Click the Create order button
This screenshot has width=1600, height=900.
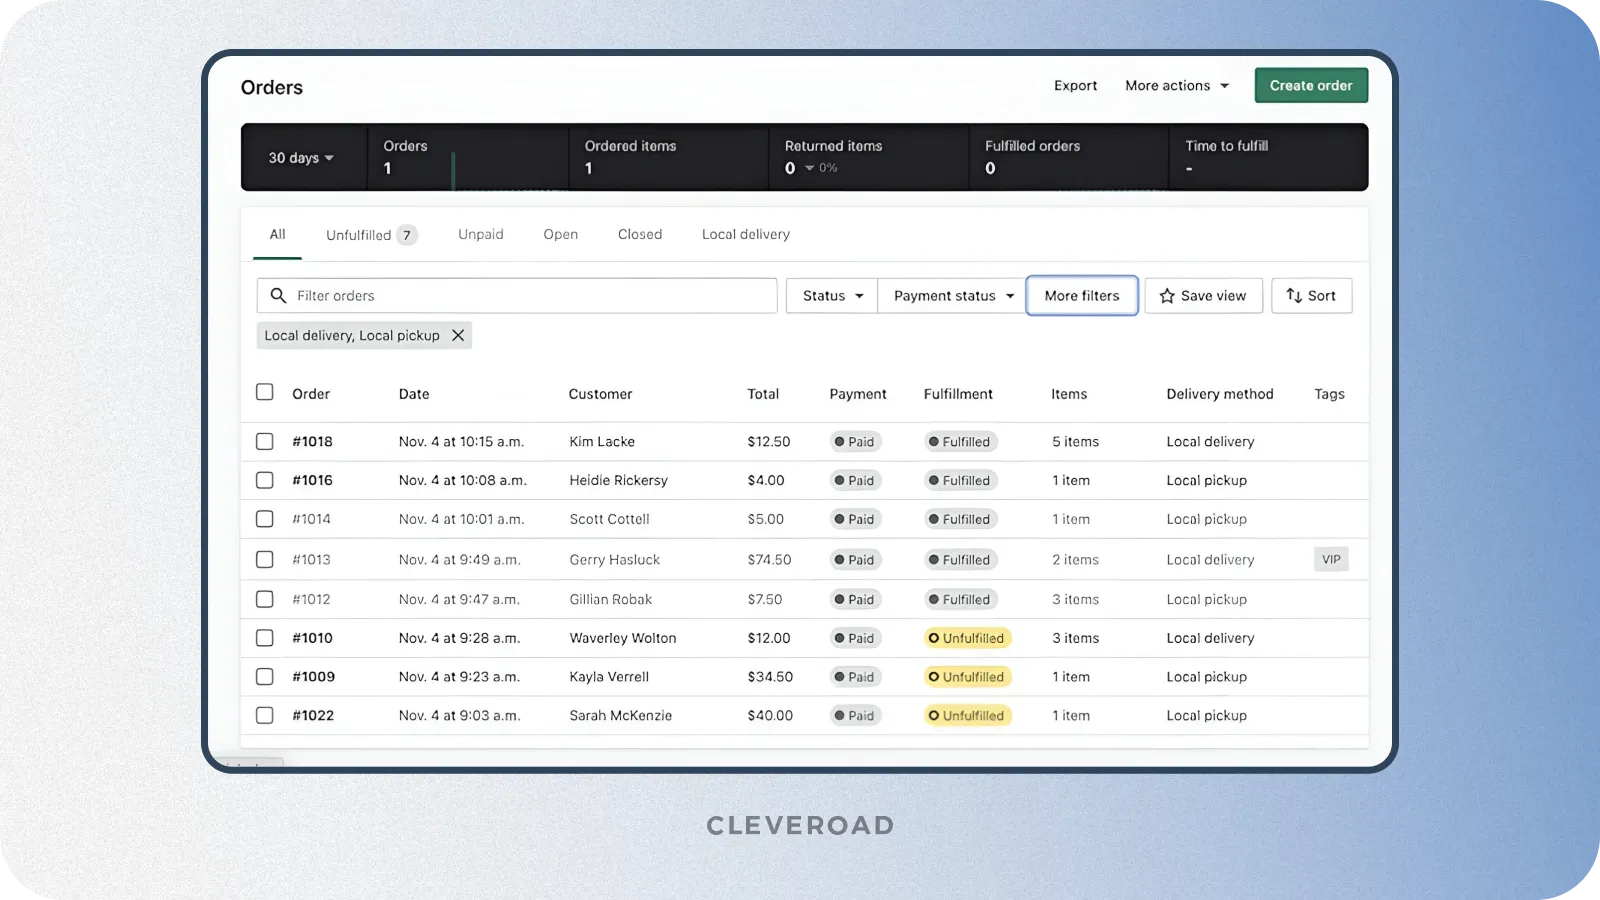tap(1311, 86)
